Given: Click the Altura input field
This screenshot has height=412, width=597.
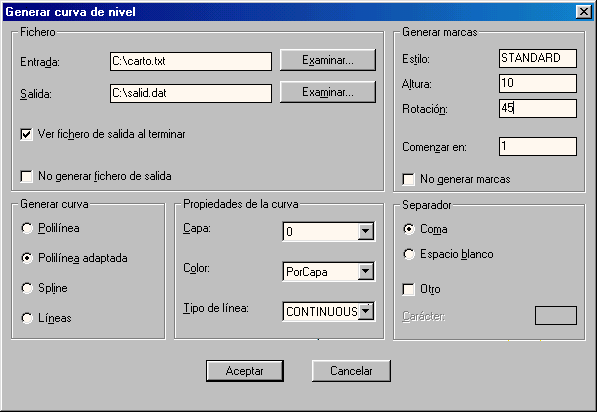Looking at the screenshot, I should (538, 83).
